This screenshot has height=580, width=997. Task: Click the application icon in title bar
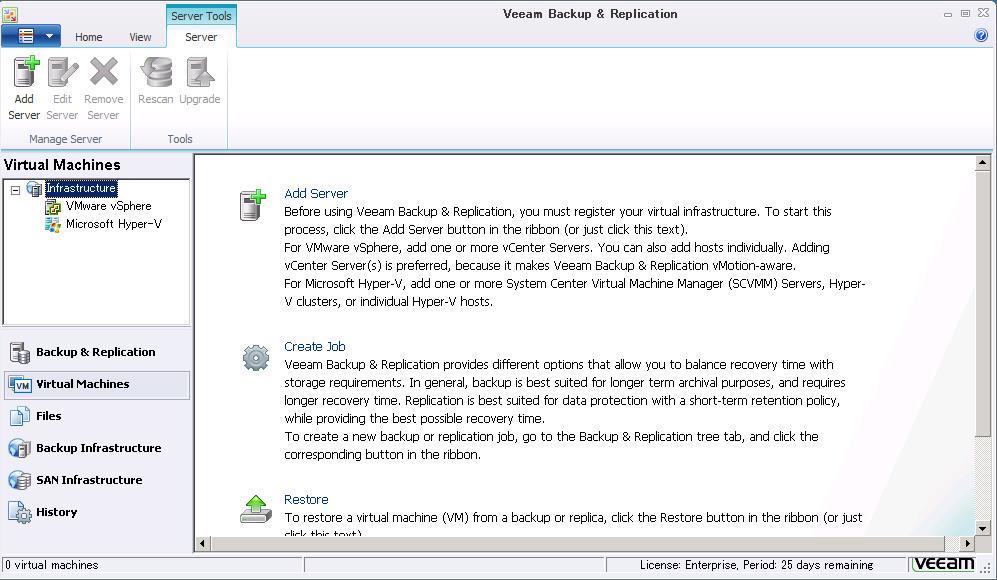(x=10, y=14)
